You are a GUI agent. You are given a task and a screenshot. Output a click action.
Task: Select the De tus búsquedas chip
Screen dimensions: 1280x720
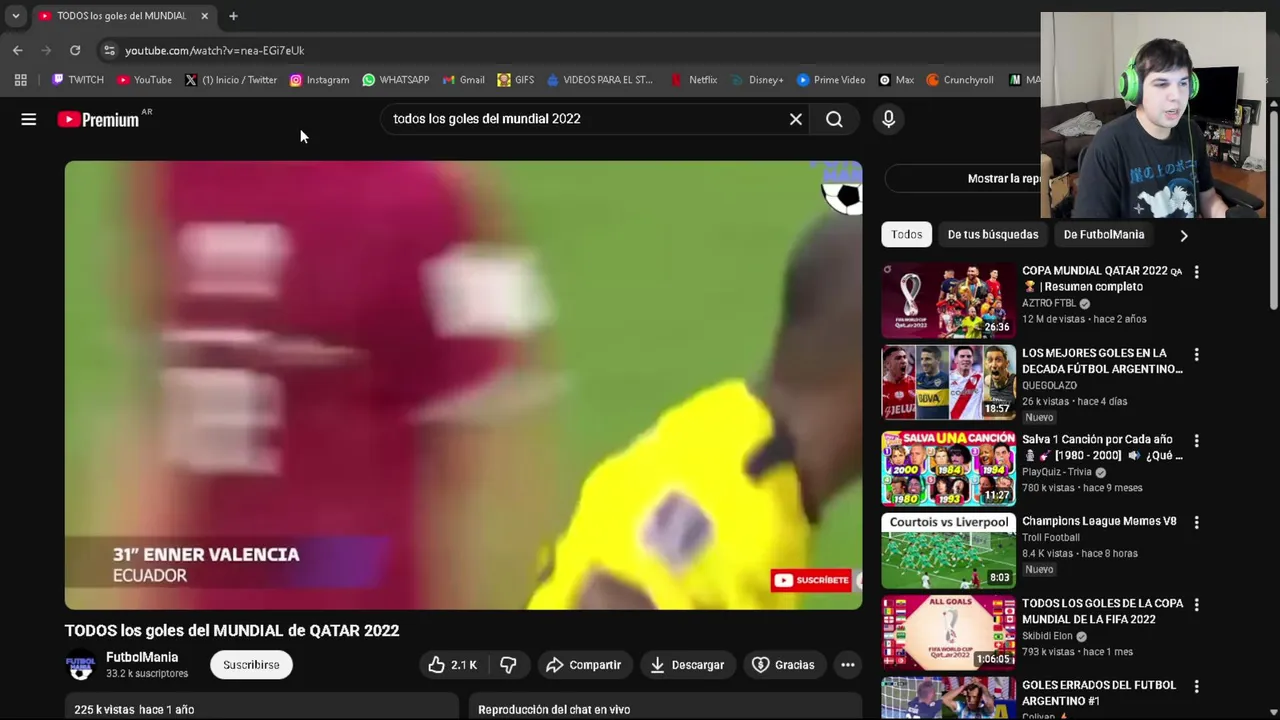[993, 235]
